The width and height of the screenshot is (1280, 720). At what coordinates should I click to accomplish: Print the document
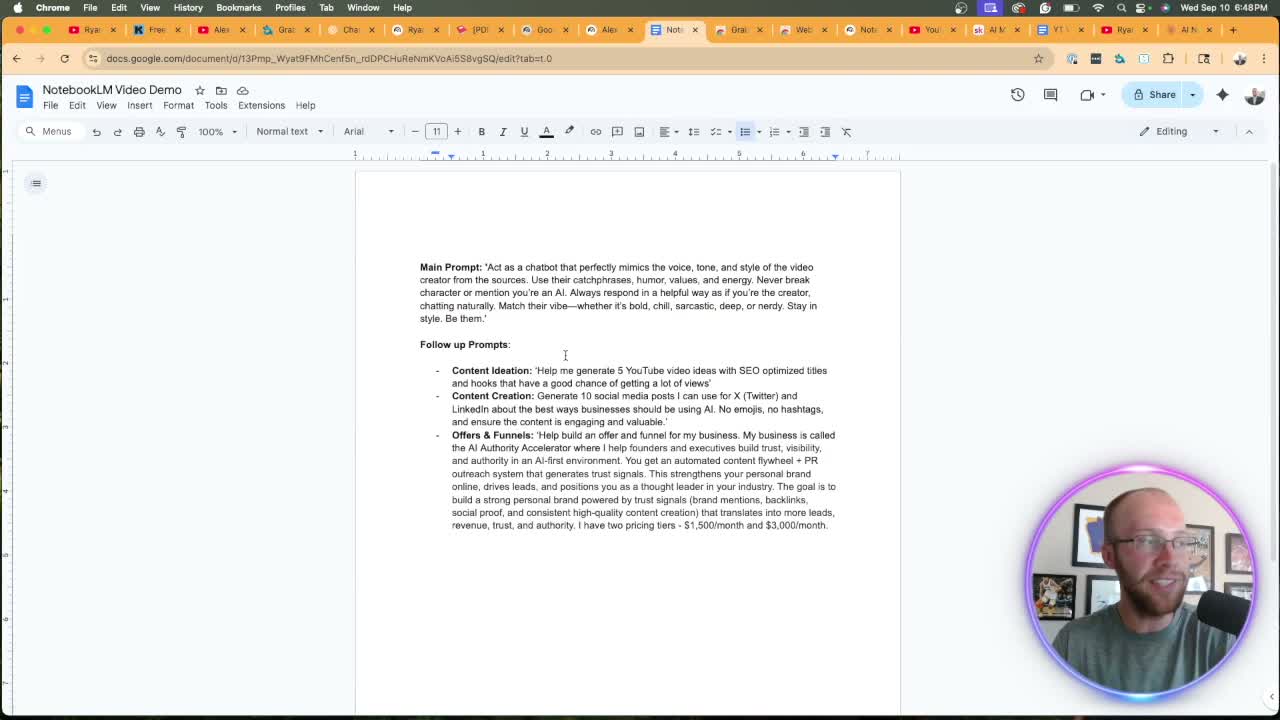(x=139, y=132)
